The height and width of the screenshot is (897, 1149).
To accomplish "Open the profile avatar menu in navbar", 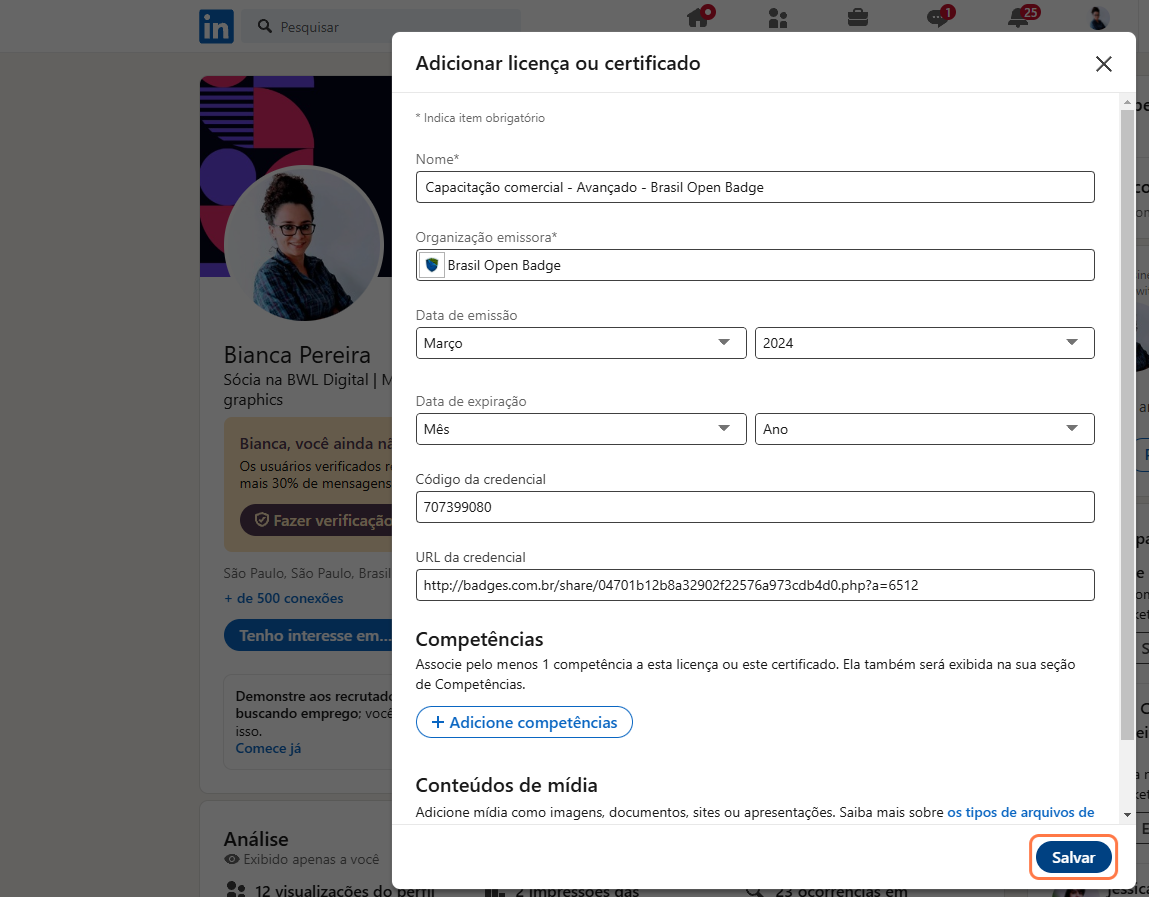I will tap(1098, 18).
